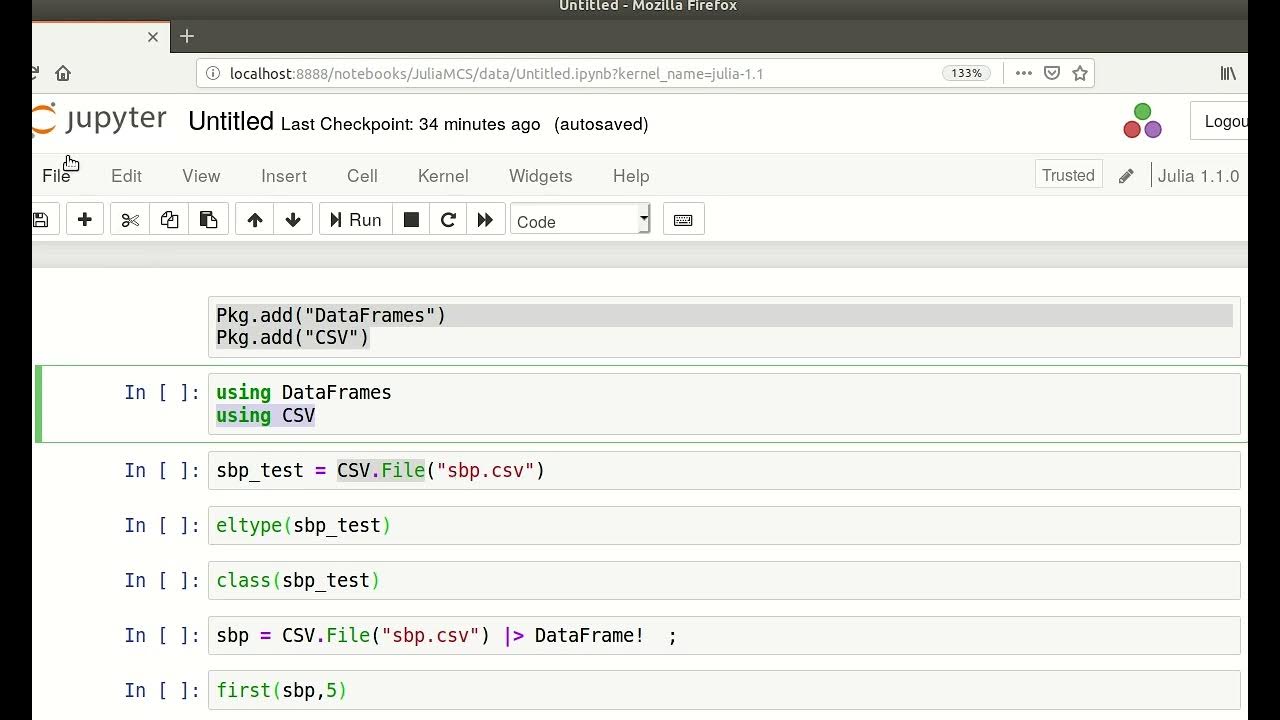
Task: Restart the kernel icon
Action: [448, 220]
